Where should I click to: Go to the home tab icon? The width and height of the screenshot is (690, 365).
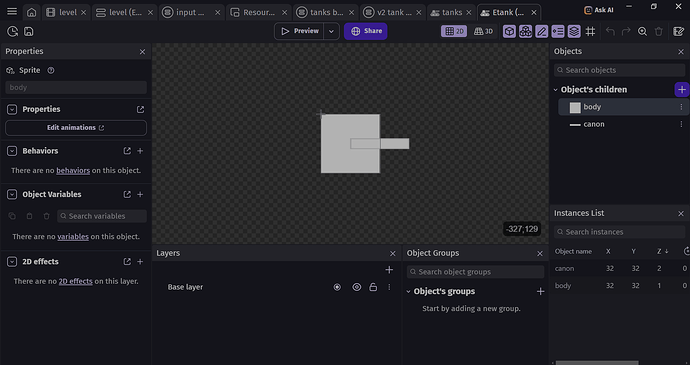pyautogui.click(x=31, y=12)
